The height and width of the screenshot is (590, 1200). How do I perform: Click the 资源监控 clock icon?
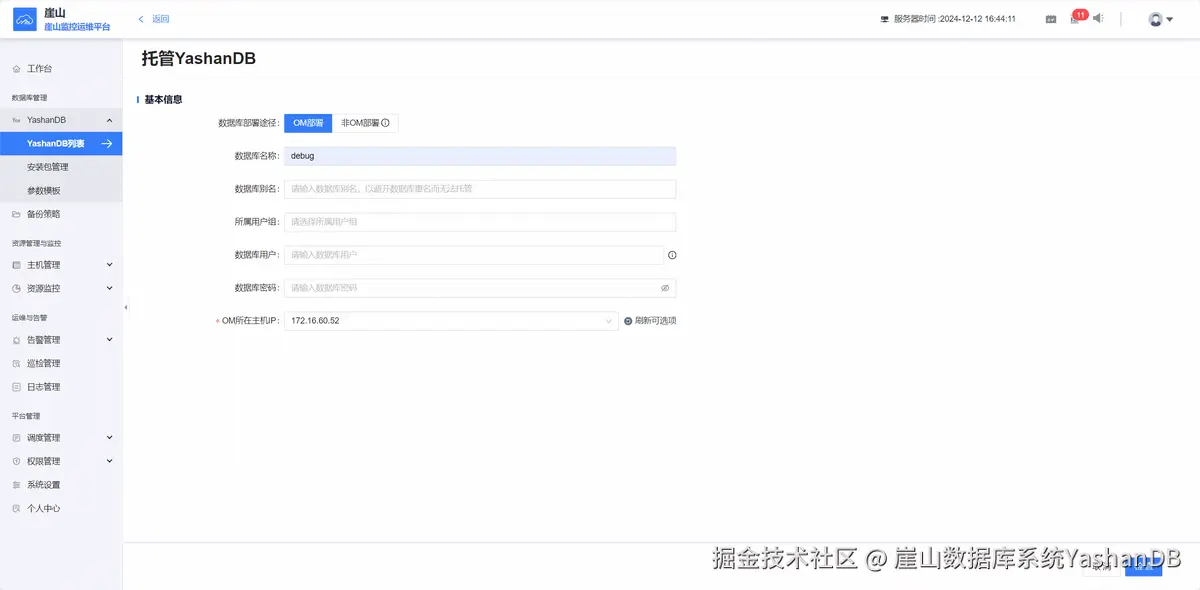coord(16,288)
